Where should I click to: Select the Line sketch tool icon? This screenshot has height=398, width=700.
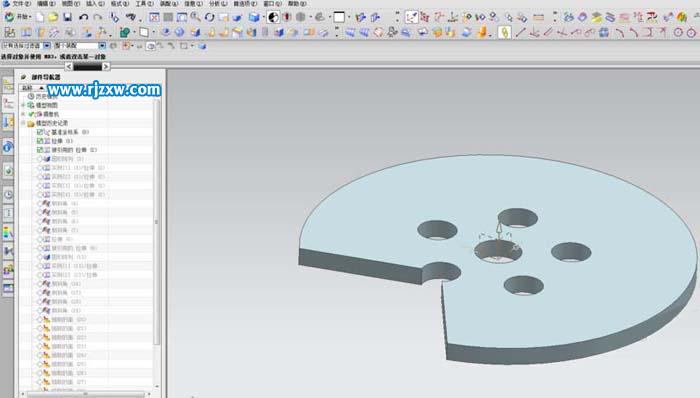(521, 33)
